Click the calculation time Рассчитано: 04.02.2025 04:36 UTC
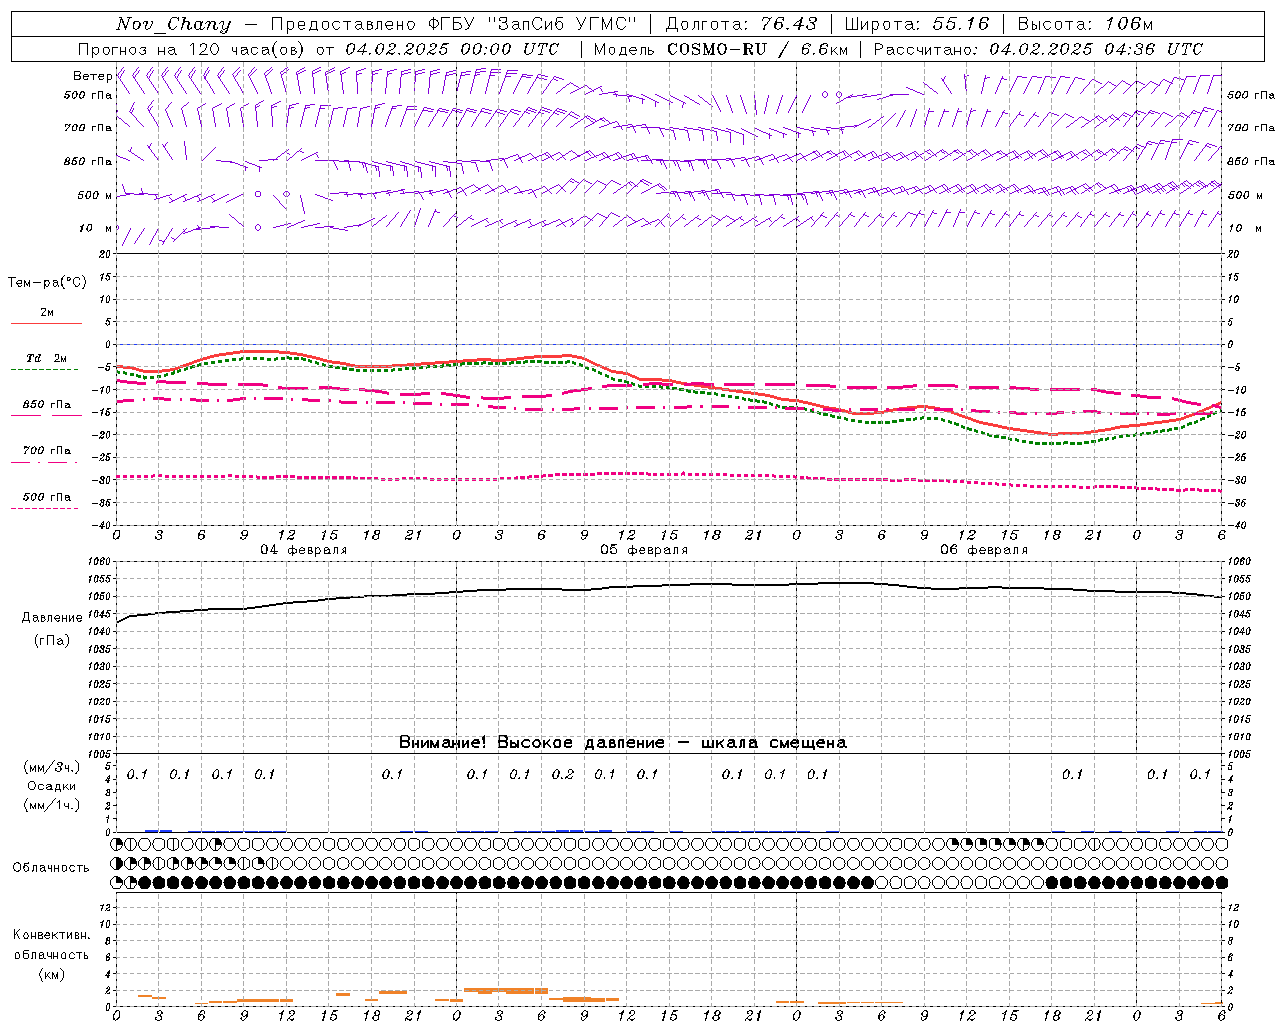 pyautogui.click(x=1038, y=49)
